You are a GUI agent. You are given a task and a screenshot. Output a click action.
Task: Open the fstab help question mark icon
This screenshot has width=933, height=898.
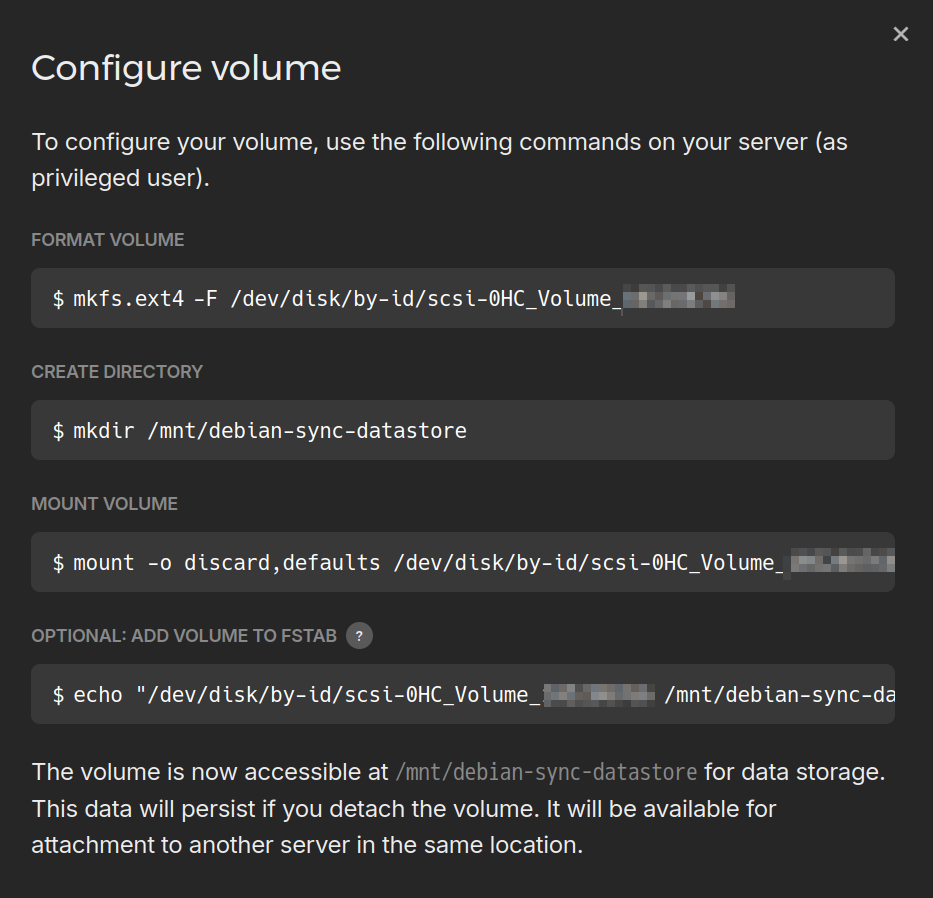[359, 636]
